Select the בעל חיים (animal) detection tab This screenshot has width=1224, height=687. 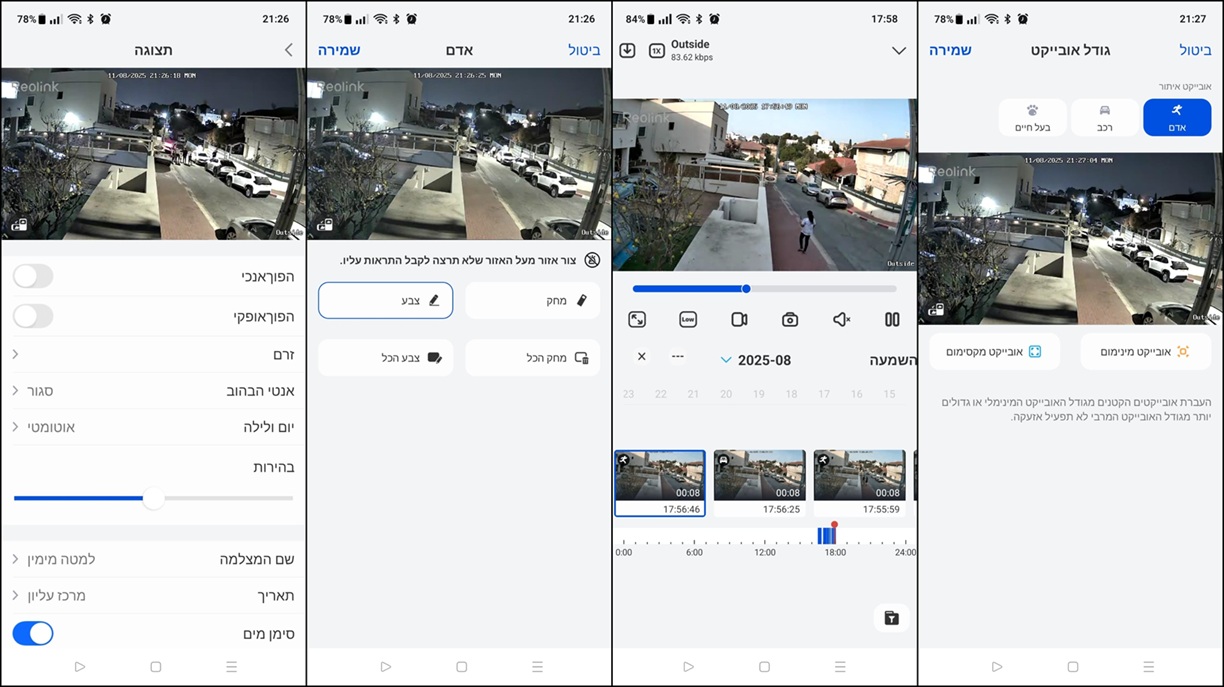[1032, 117]
